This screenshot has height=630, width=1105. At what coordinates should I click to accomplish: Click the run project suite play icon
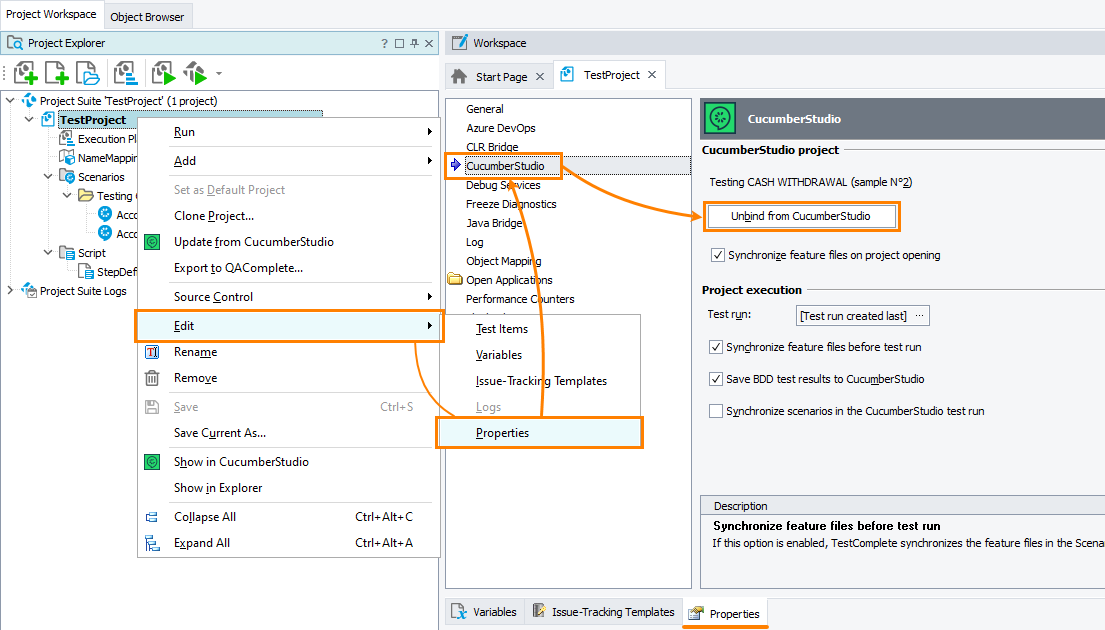coord(194,73)
